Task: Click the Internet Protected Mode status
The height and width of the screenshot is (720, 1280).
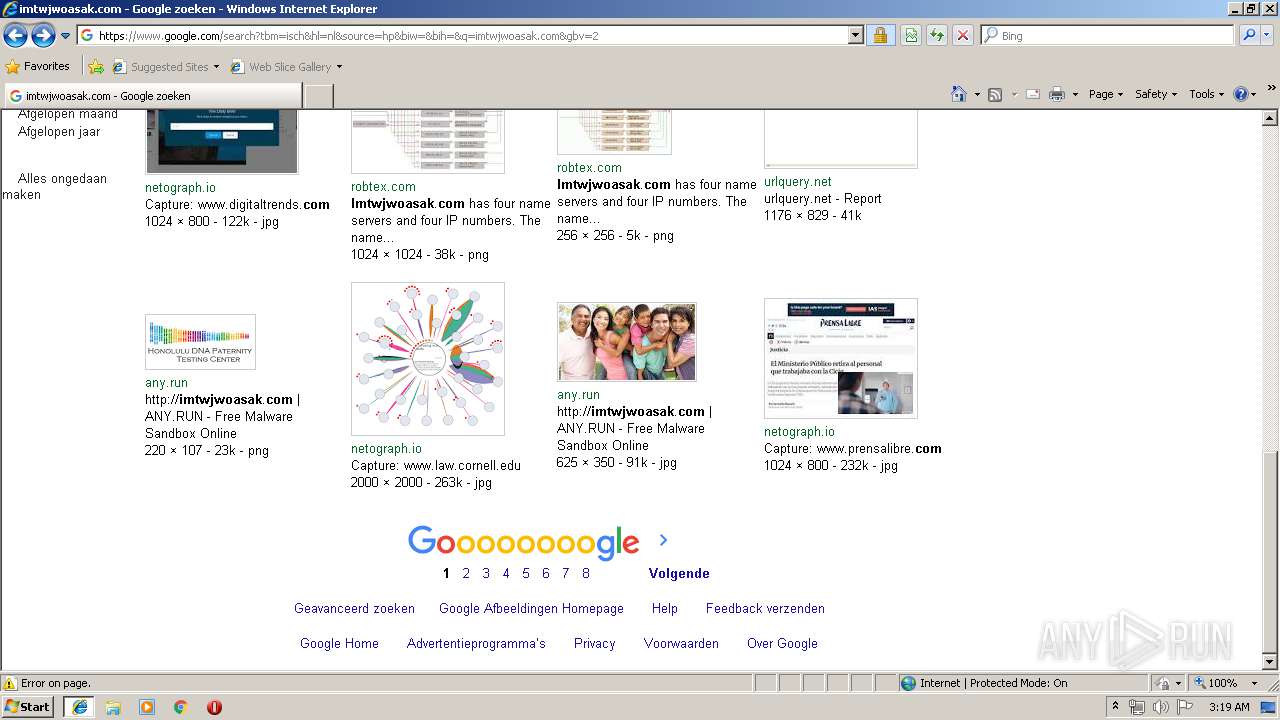Action: coord(984,683)
